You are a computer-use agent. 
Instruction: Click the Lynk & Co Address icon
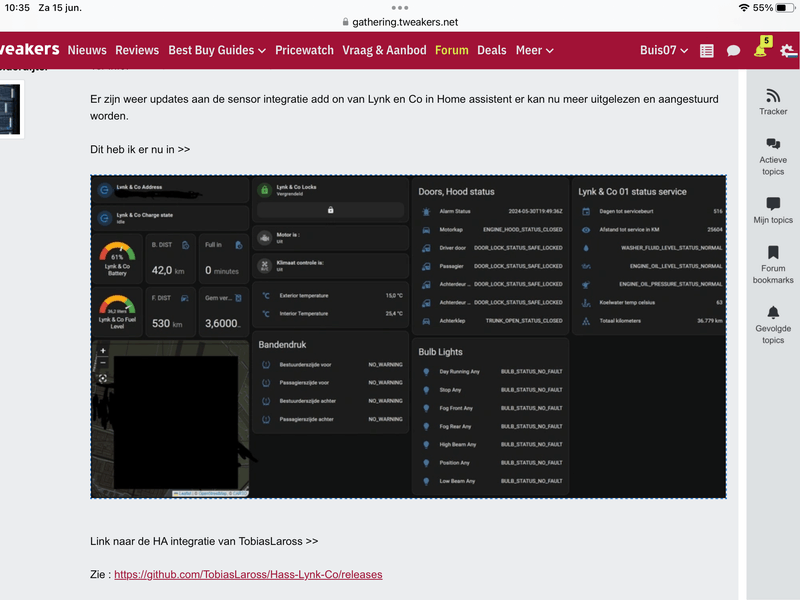[x=105, y=190]
